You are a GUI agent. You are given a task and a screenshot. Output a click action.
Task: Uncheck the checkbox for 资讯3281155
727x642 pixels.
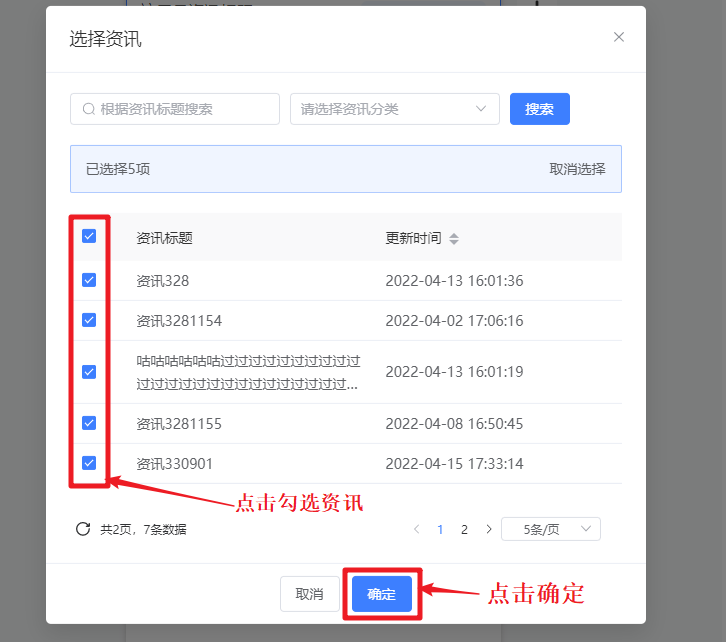click(x=89, y=423)
